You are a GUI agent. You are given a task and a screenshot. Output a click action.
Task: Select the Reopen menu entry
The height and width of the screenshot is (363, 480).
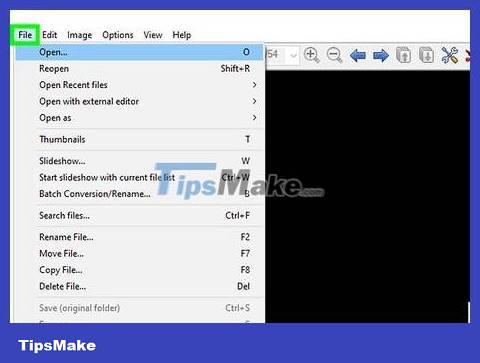[139, 68]
